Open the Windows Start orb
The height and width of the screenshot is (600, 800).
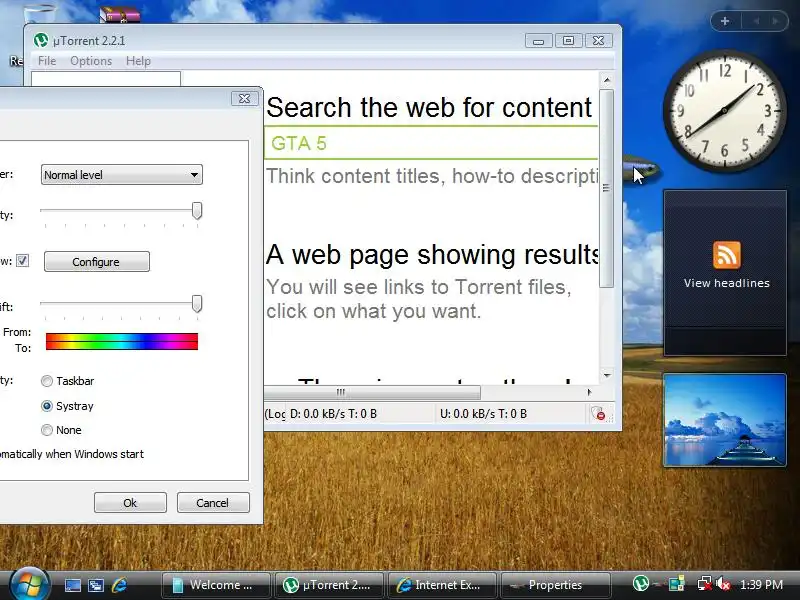(28, 584)
